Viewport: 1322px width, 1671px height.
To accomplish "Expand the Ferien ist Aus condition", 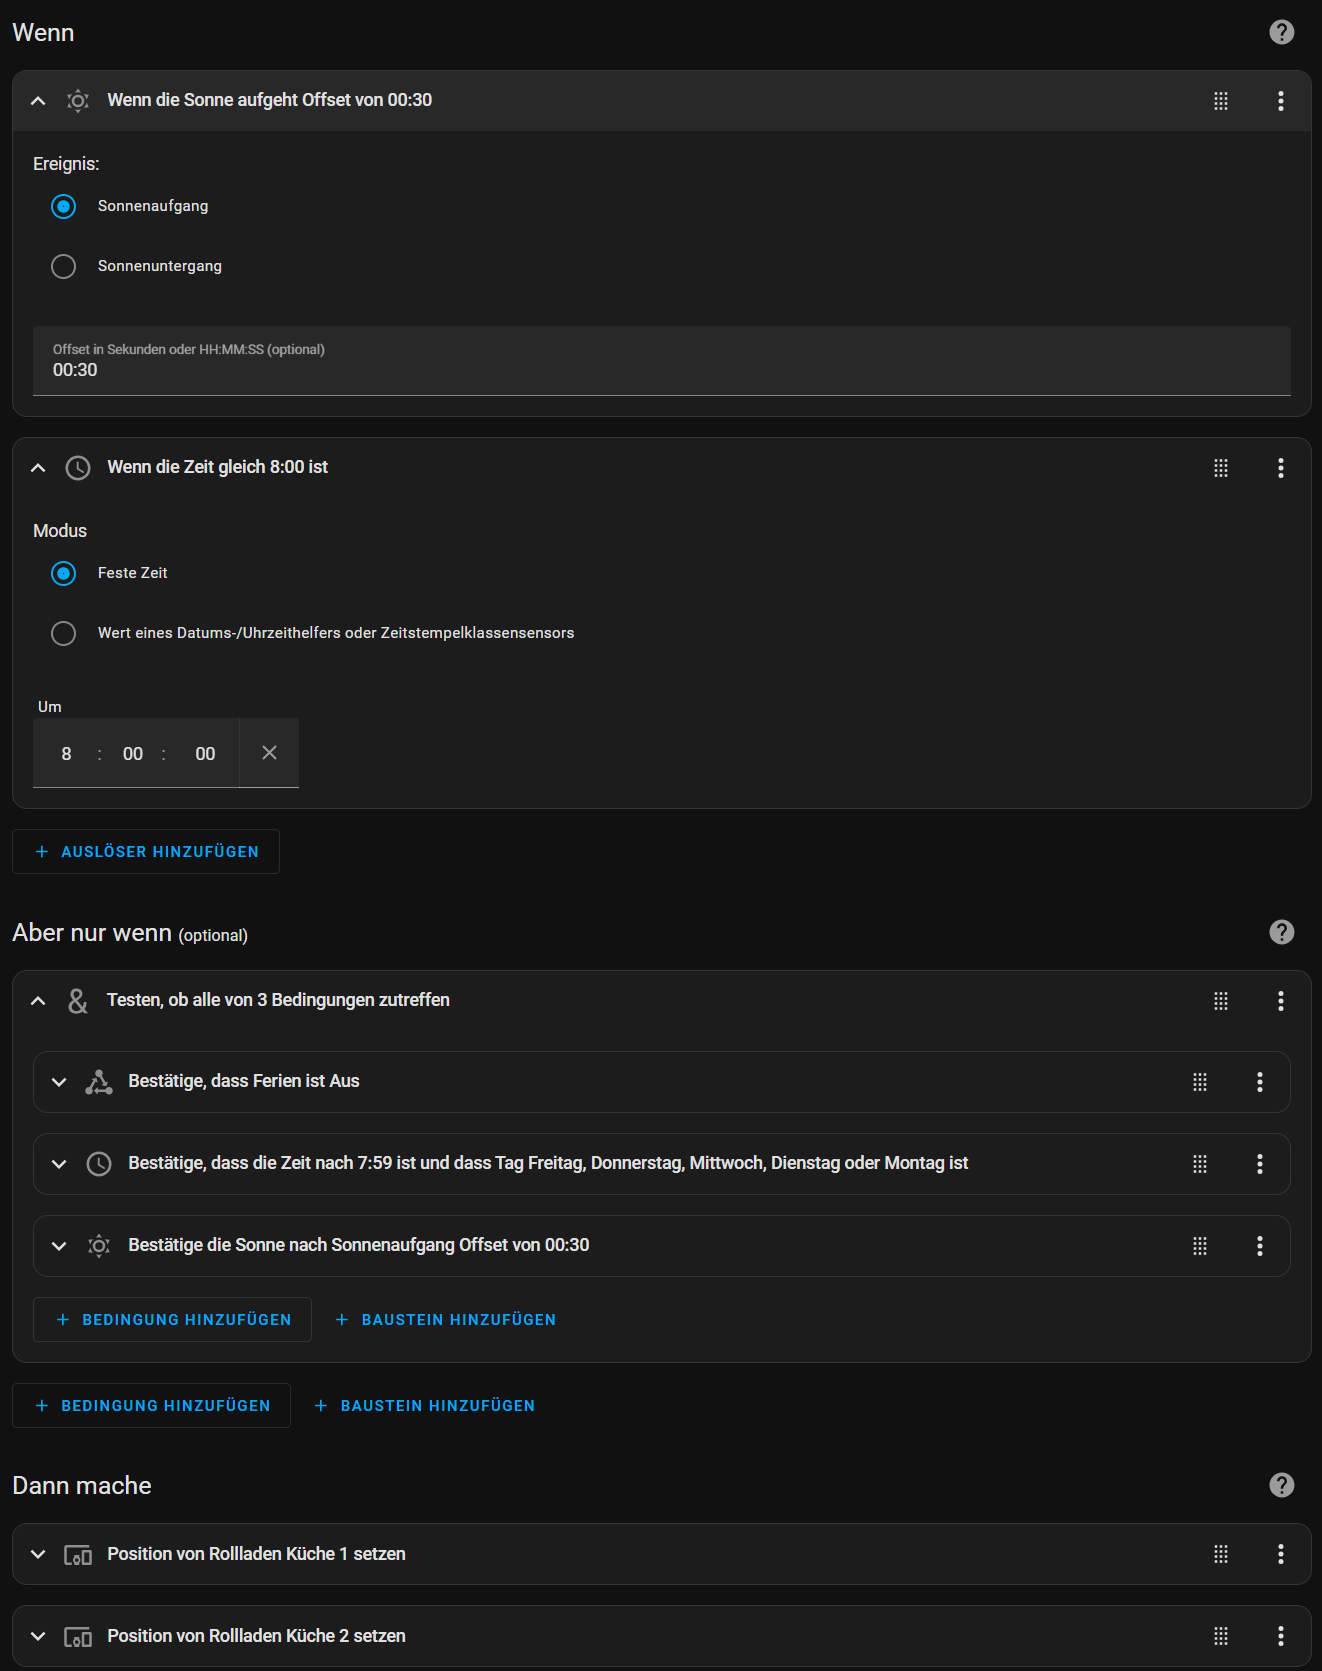I will tap(59, 1082).
